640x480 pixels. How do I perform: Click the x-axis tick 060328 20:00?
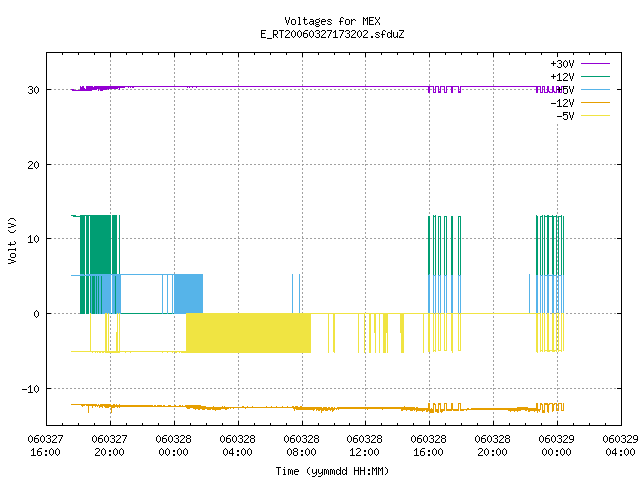coord(493,446)
